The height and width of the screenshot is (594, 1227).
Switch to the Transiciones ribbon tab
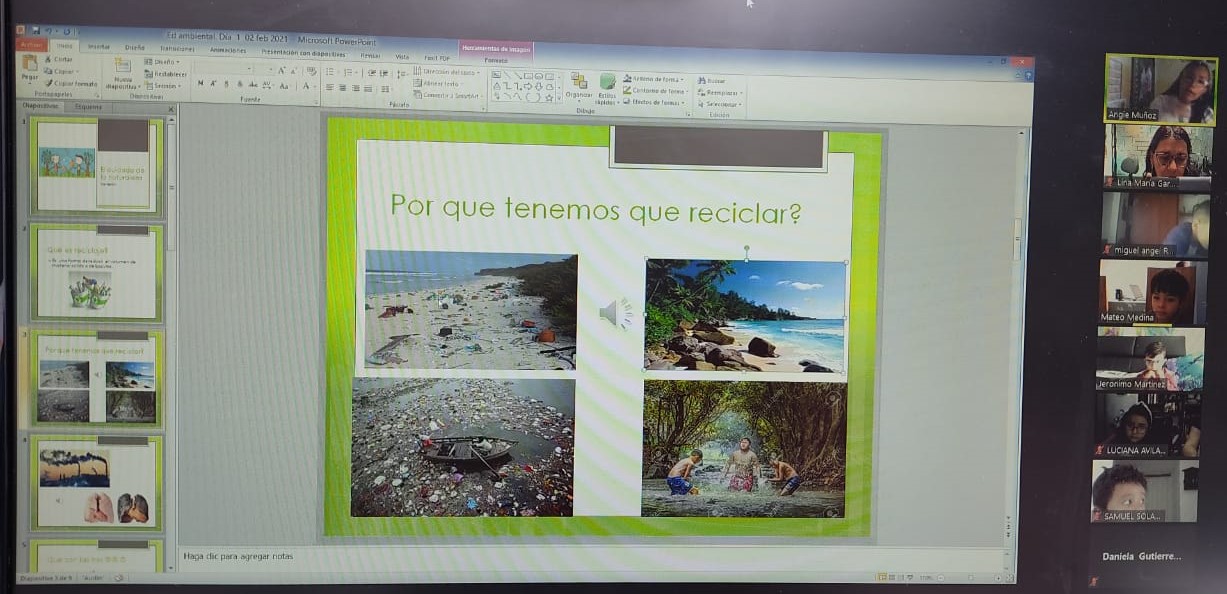(178, 48)
